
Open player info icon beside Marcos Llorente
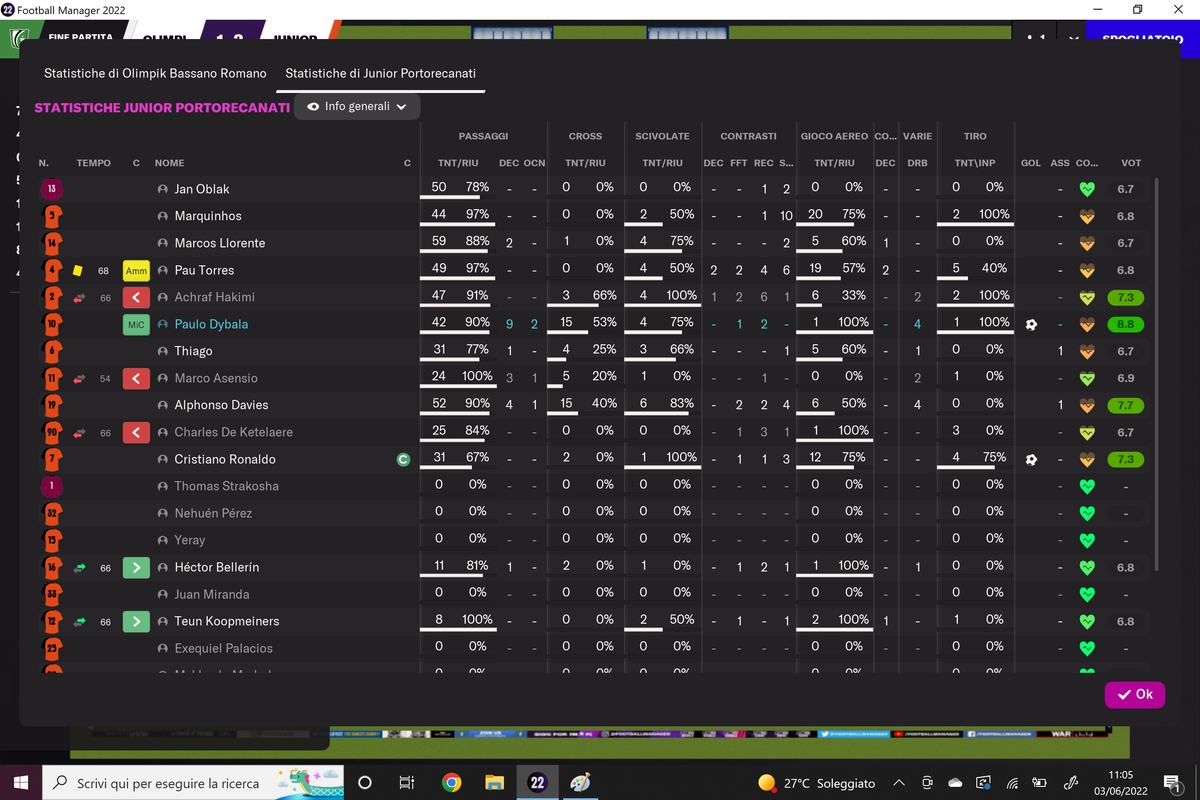[x=162, y=243]
